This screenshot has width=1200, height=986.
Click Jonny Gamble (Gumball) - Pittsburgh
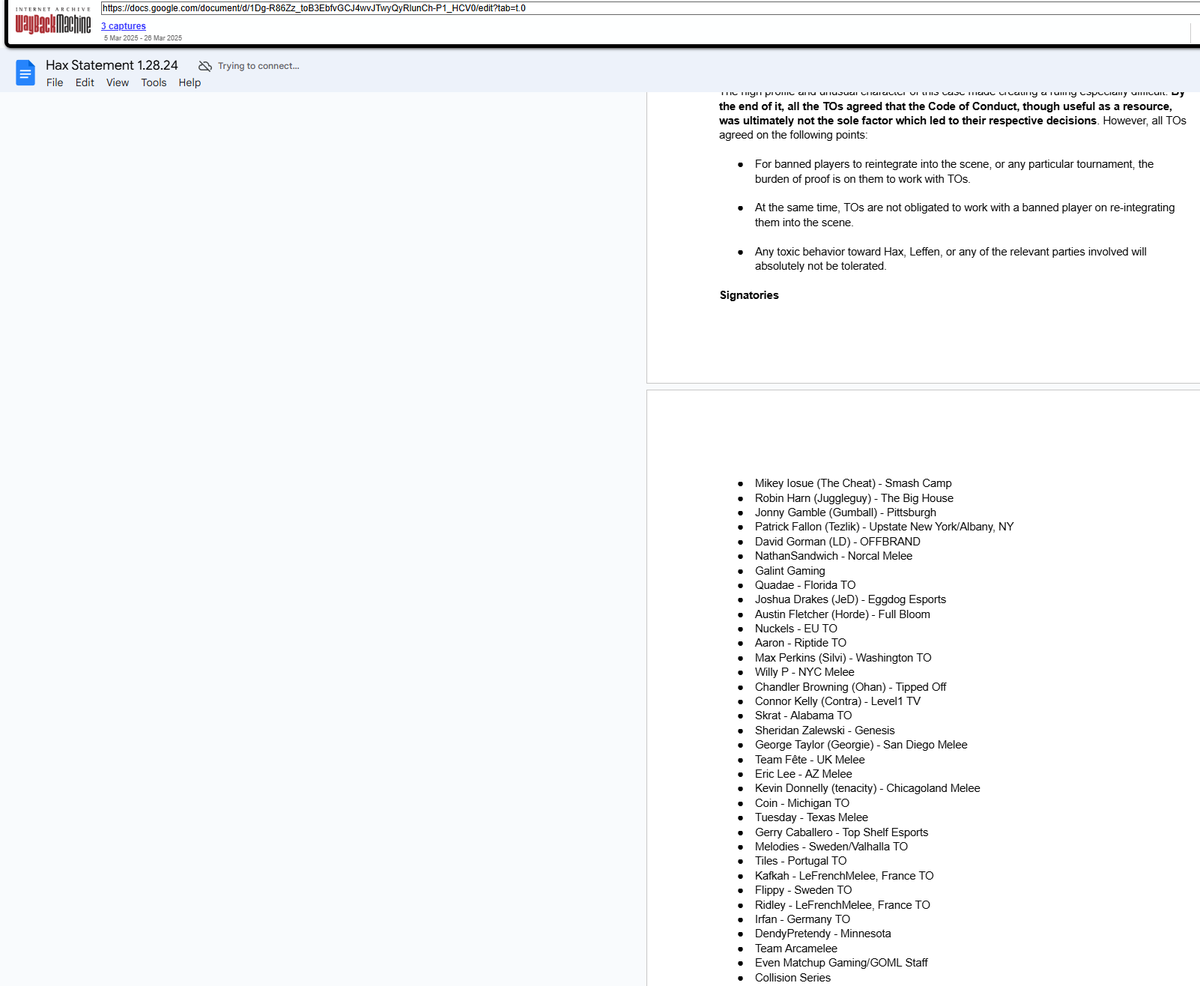click(845, 513)
